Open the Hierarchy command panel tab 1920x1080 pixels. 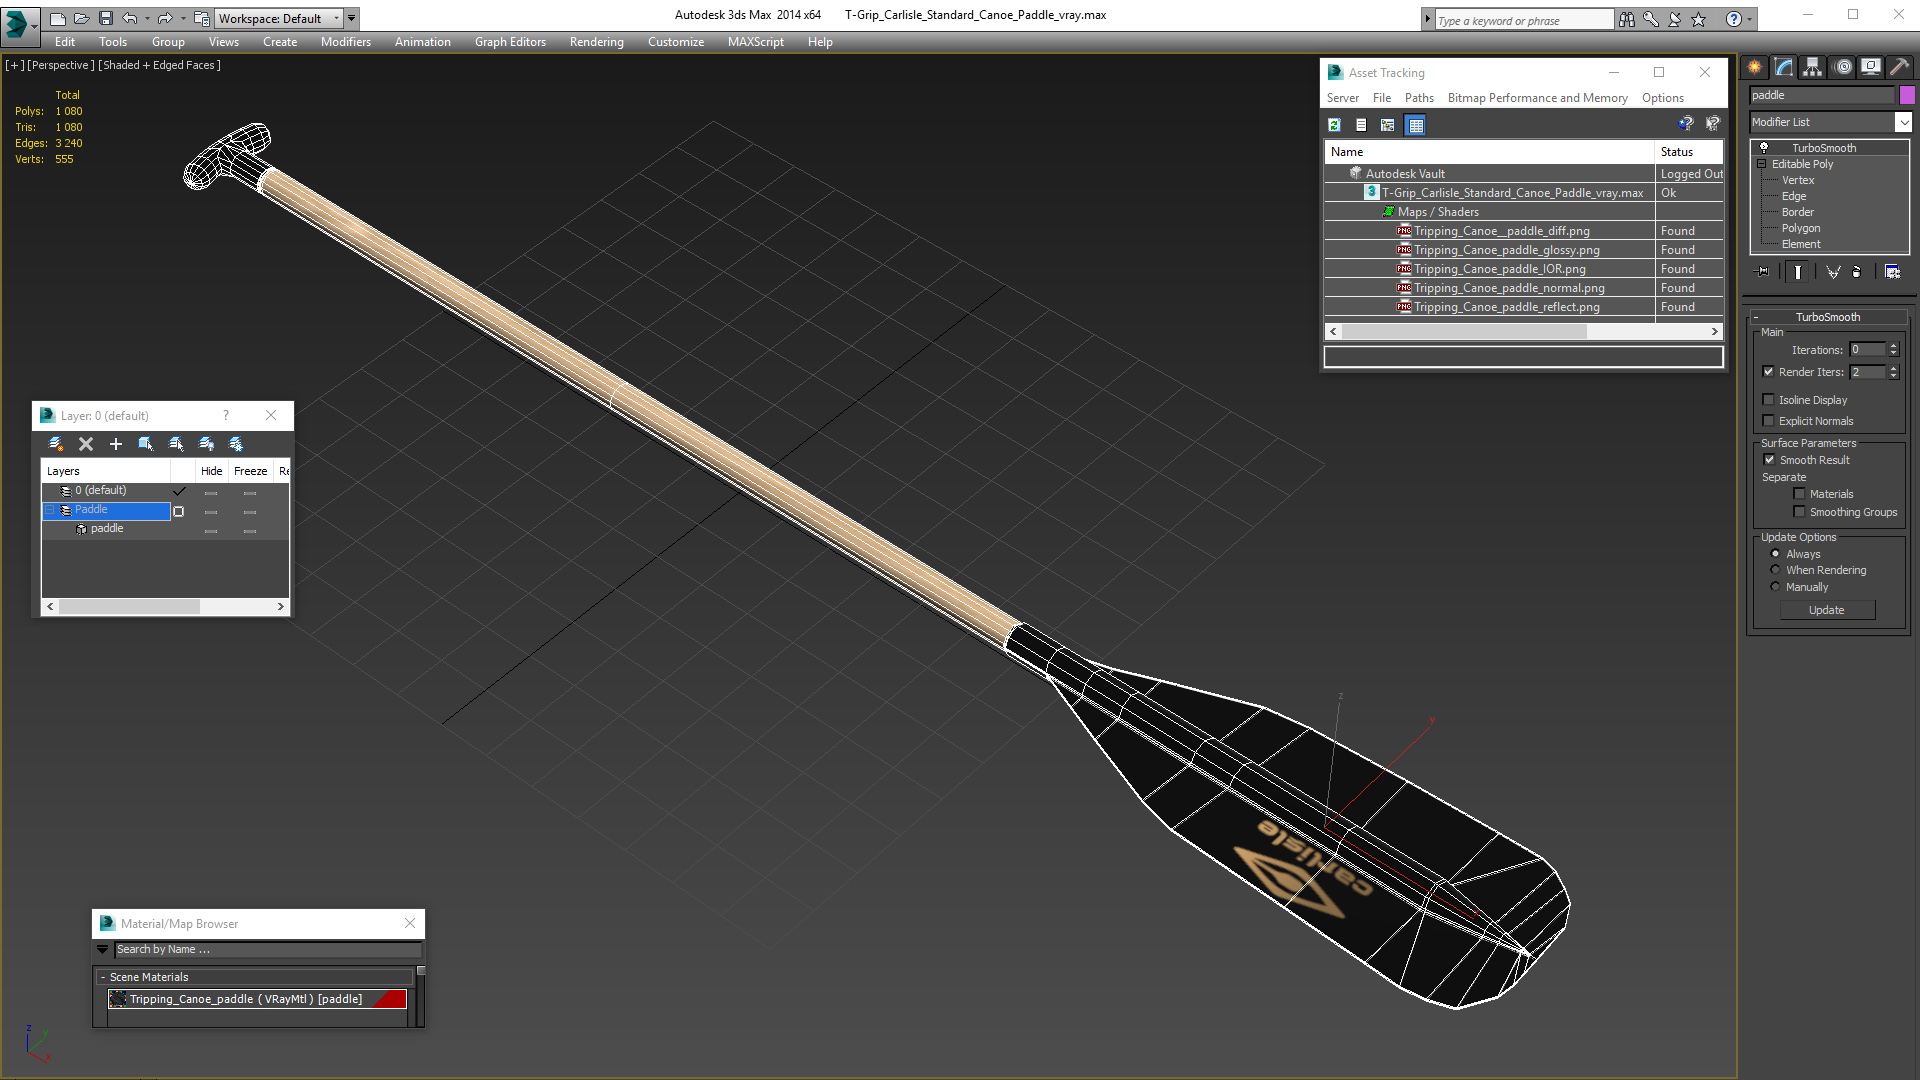pos(1813,67)
